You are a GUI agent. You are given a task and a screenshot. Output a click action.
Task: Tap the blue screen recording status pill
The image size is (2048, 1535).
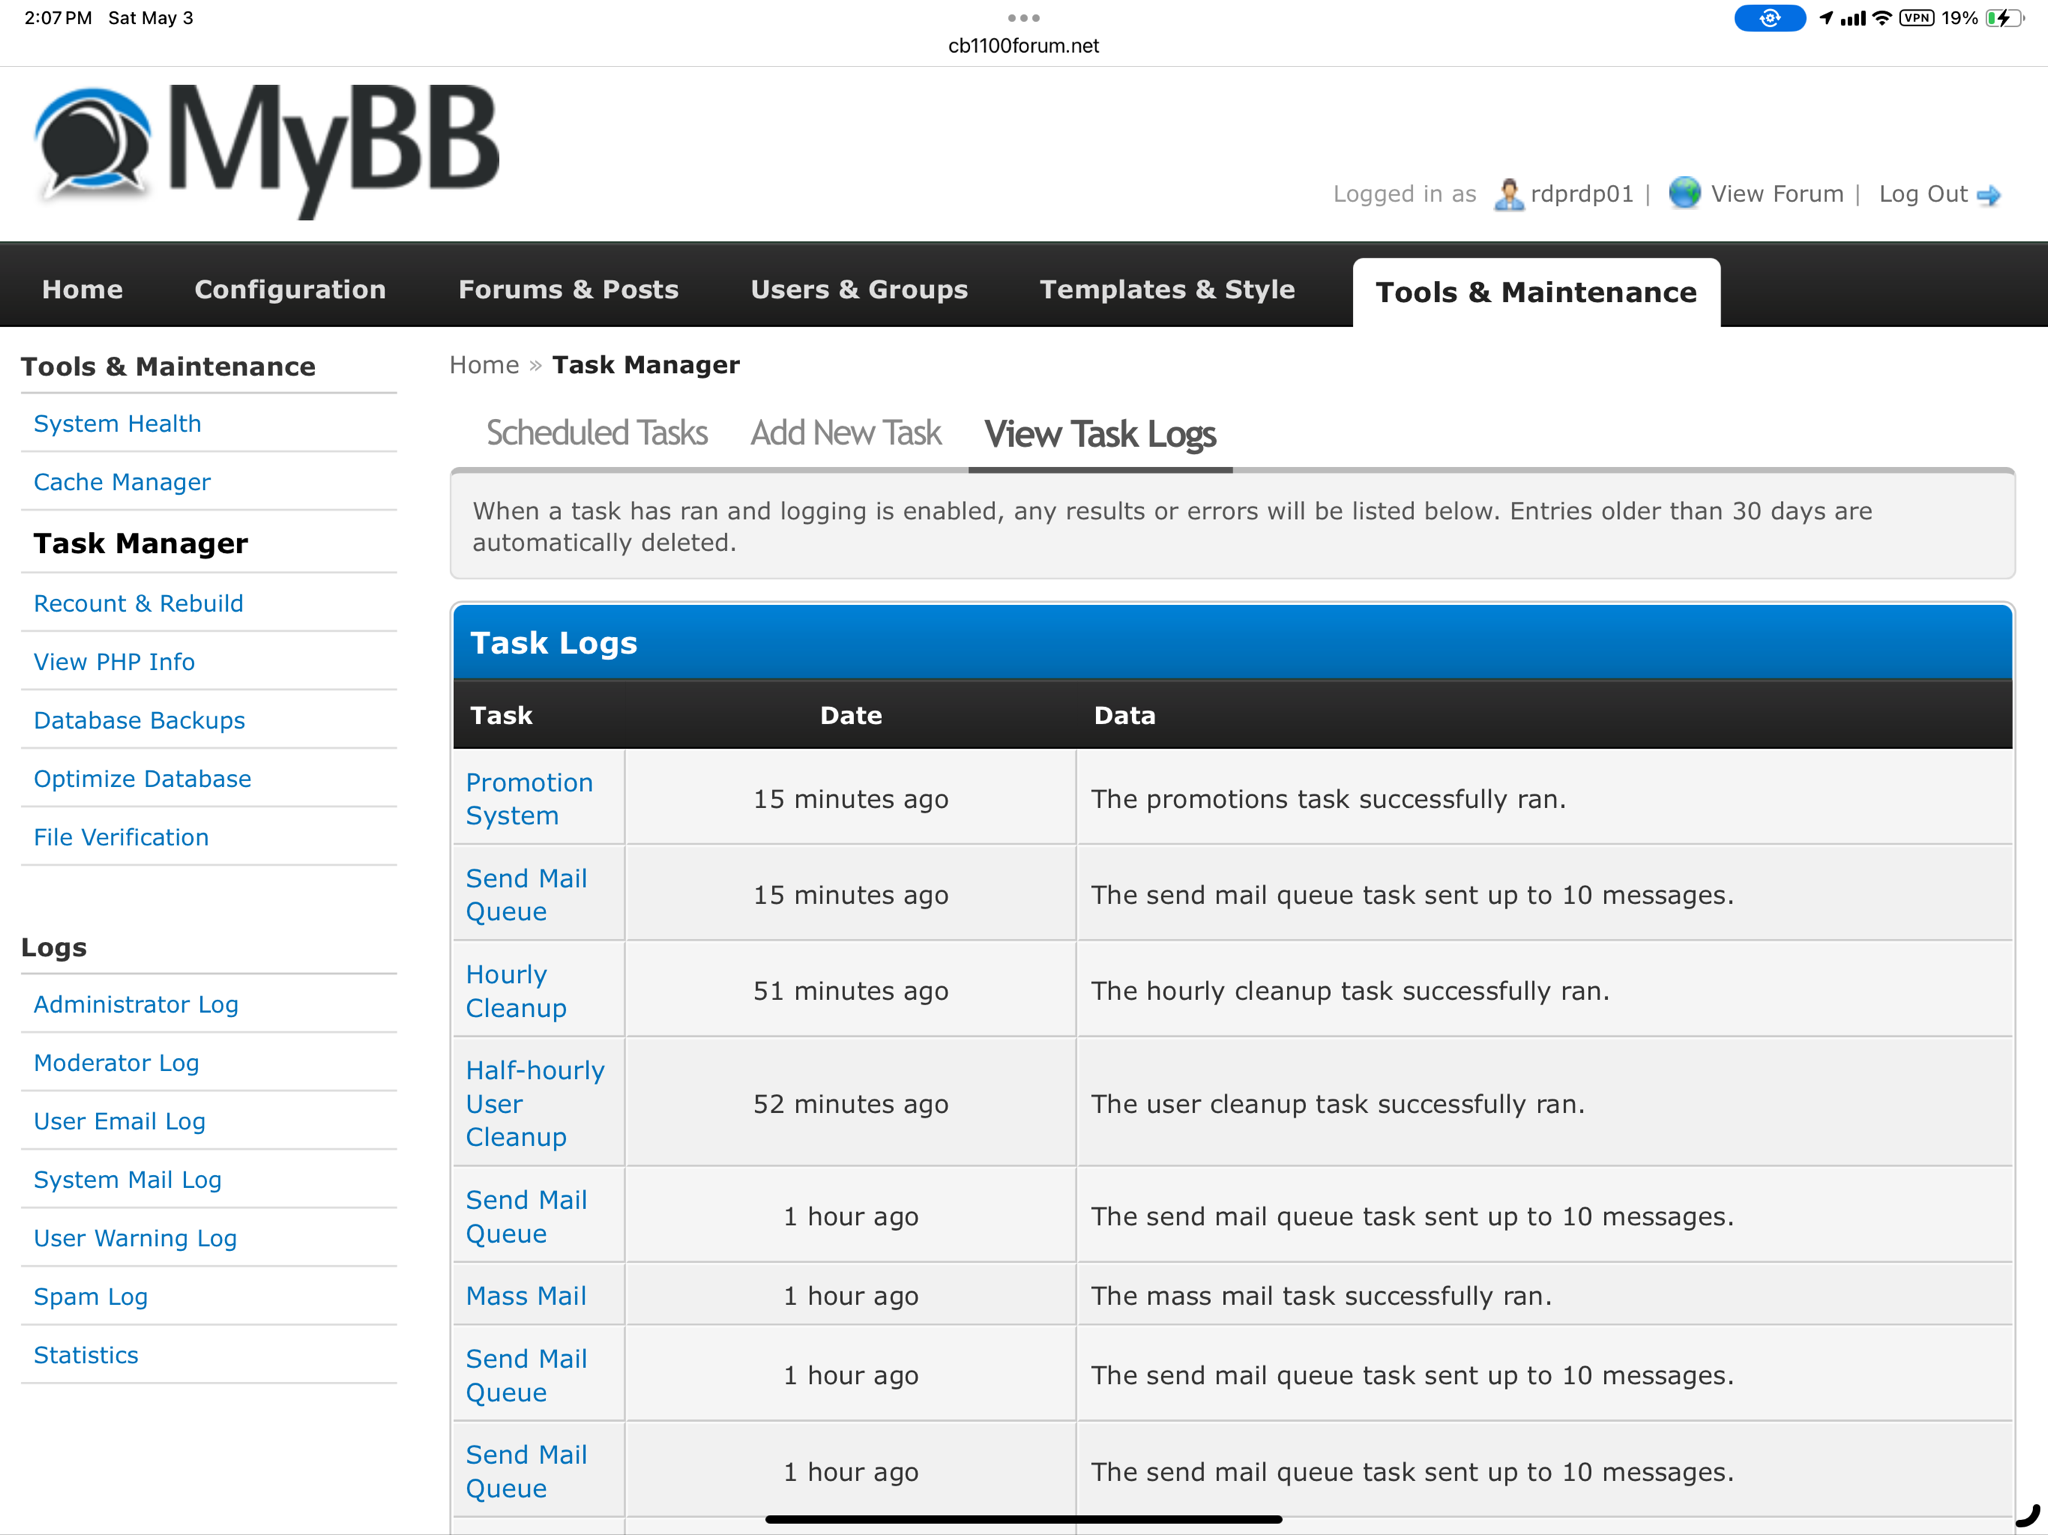click(1770, 18)
